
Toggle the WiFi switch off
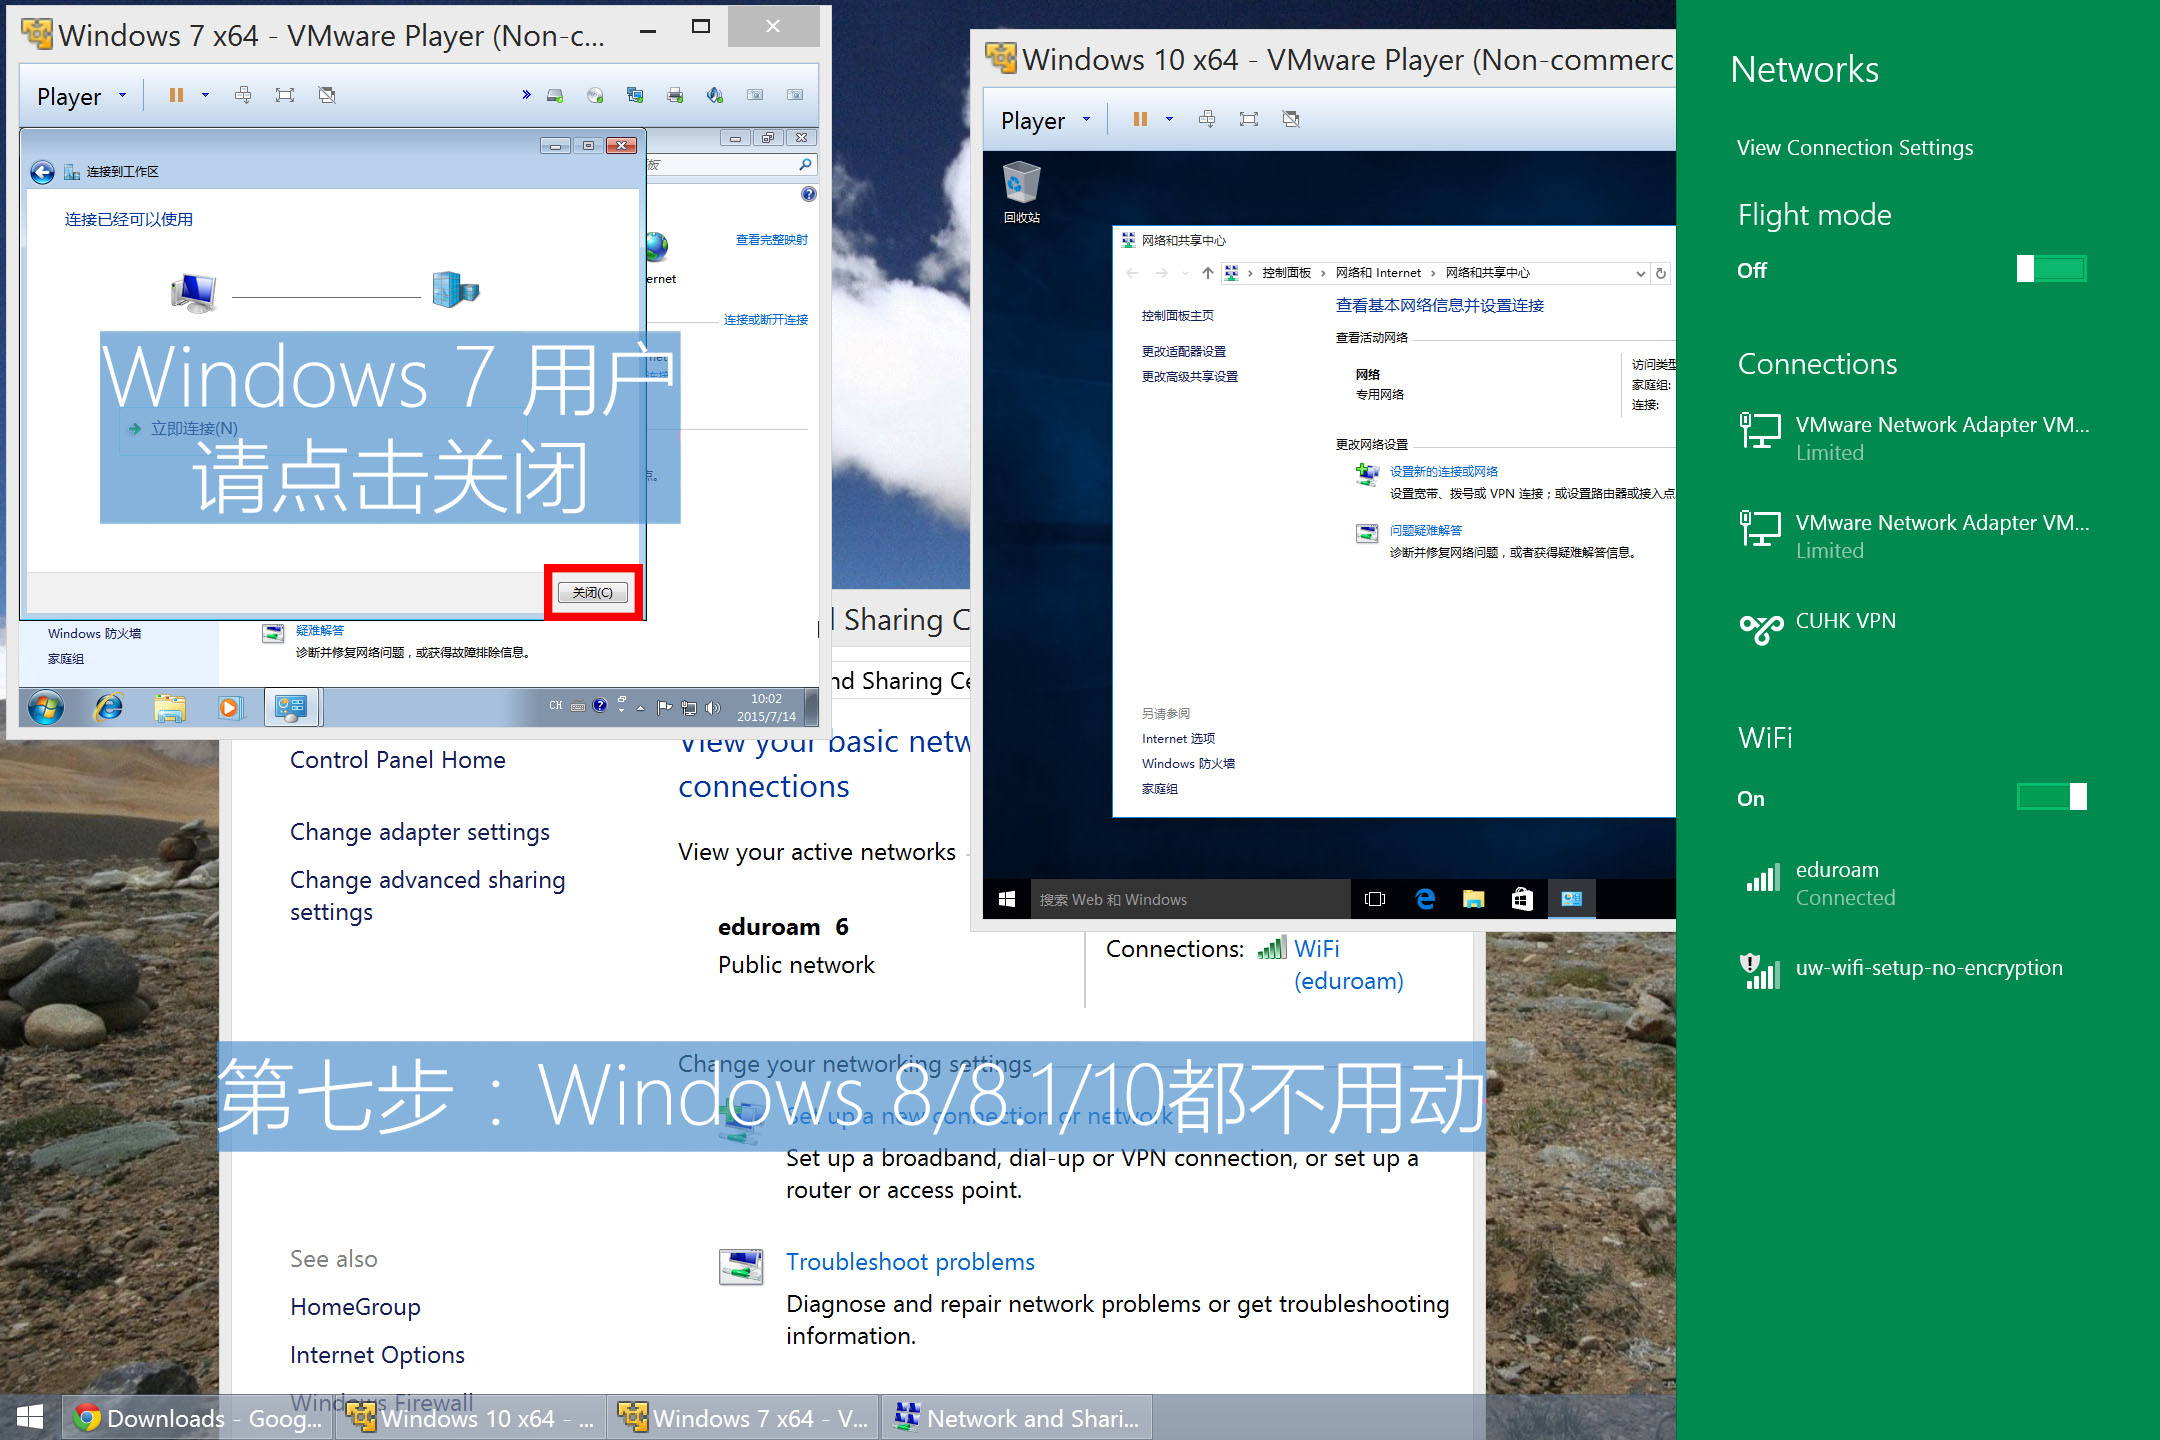click(2051, 797)
